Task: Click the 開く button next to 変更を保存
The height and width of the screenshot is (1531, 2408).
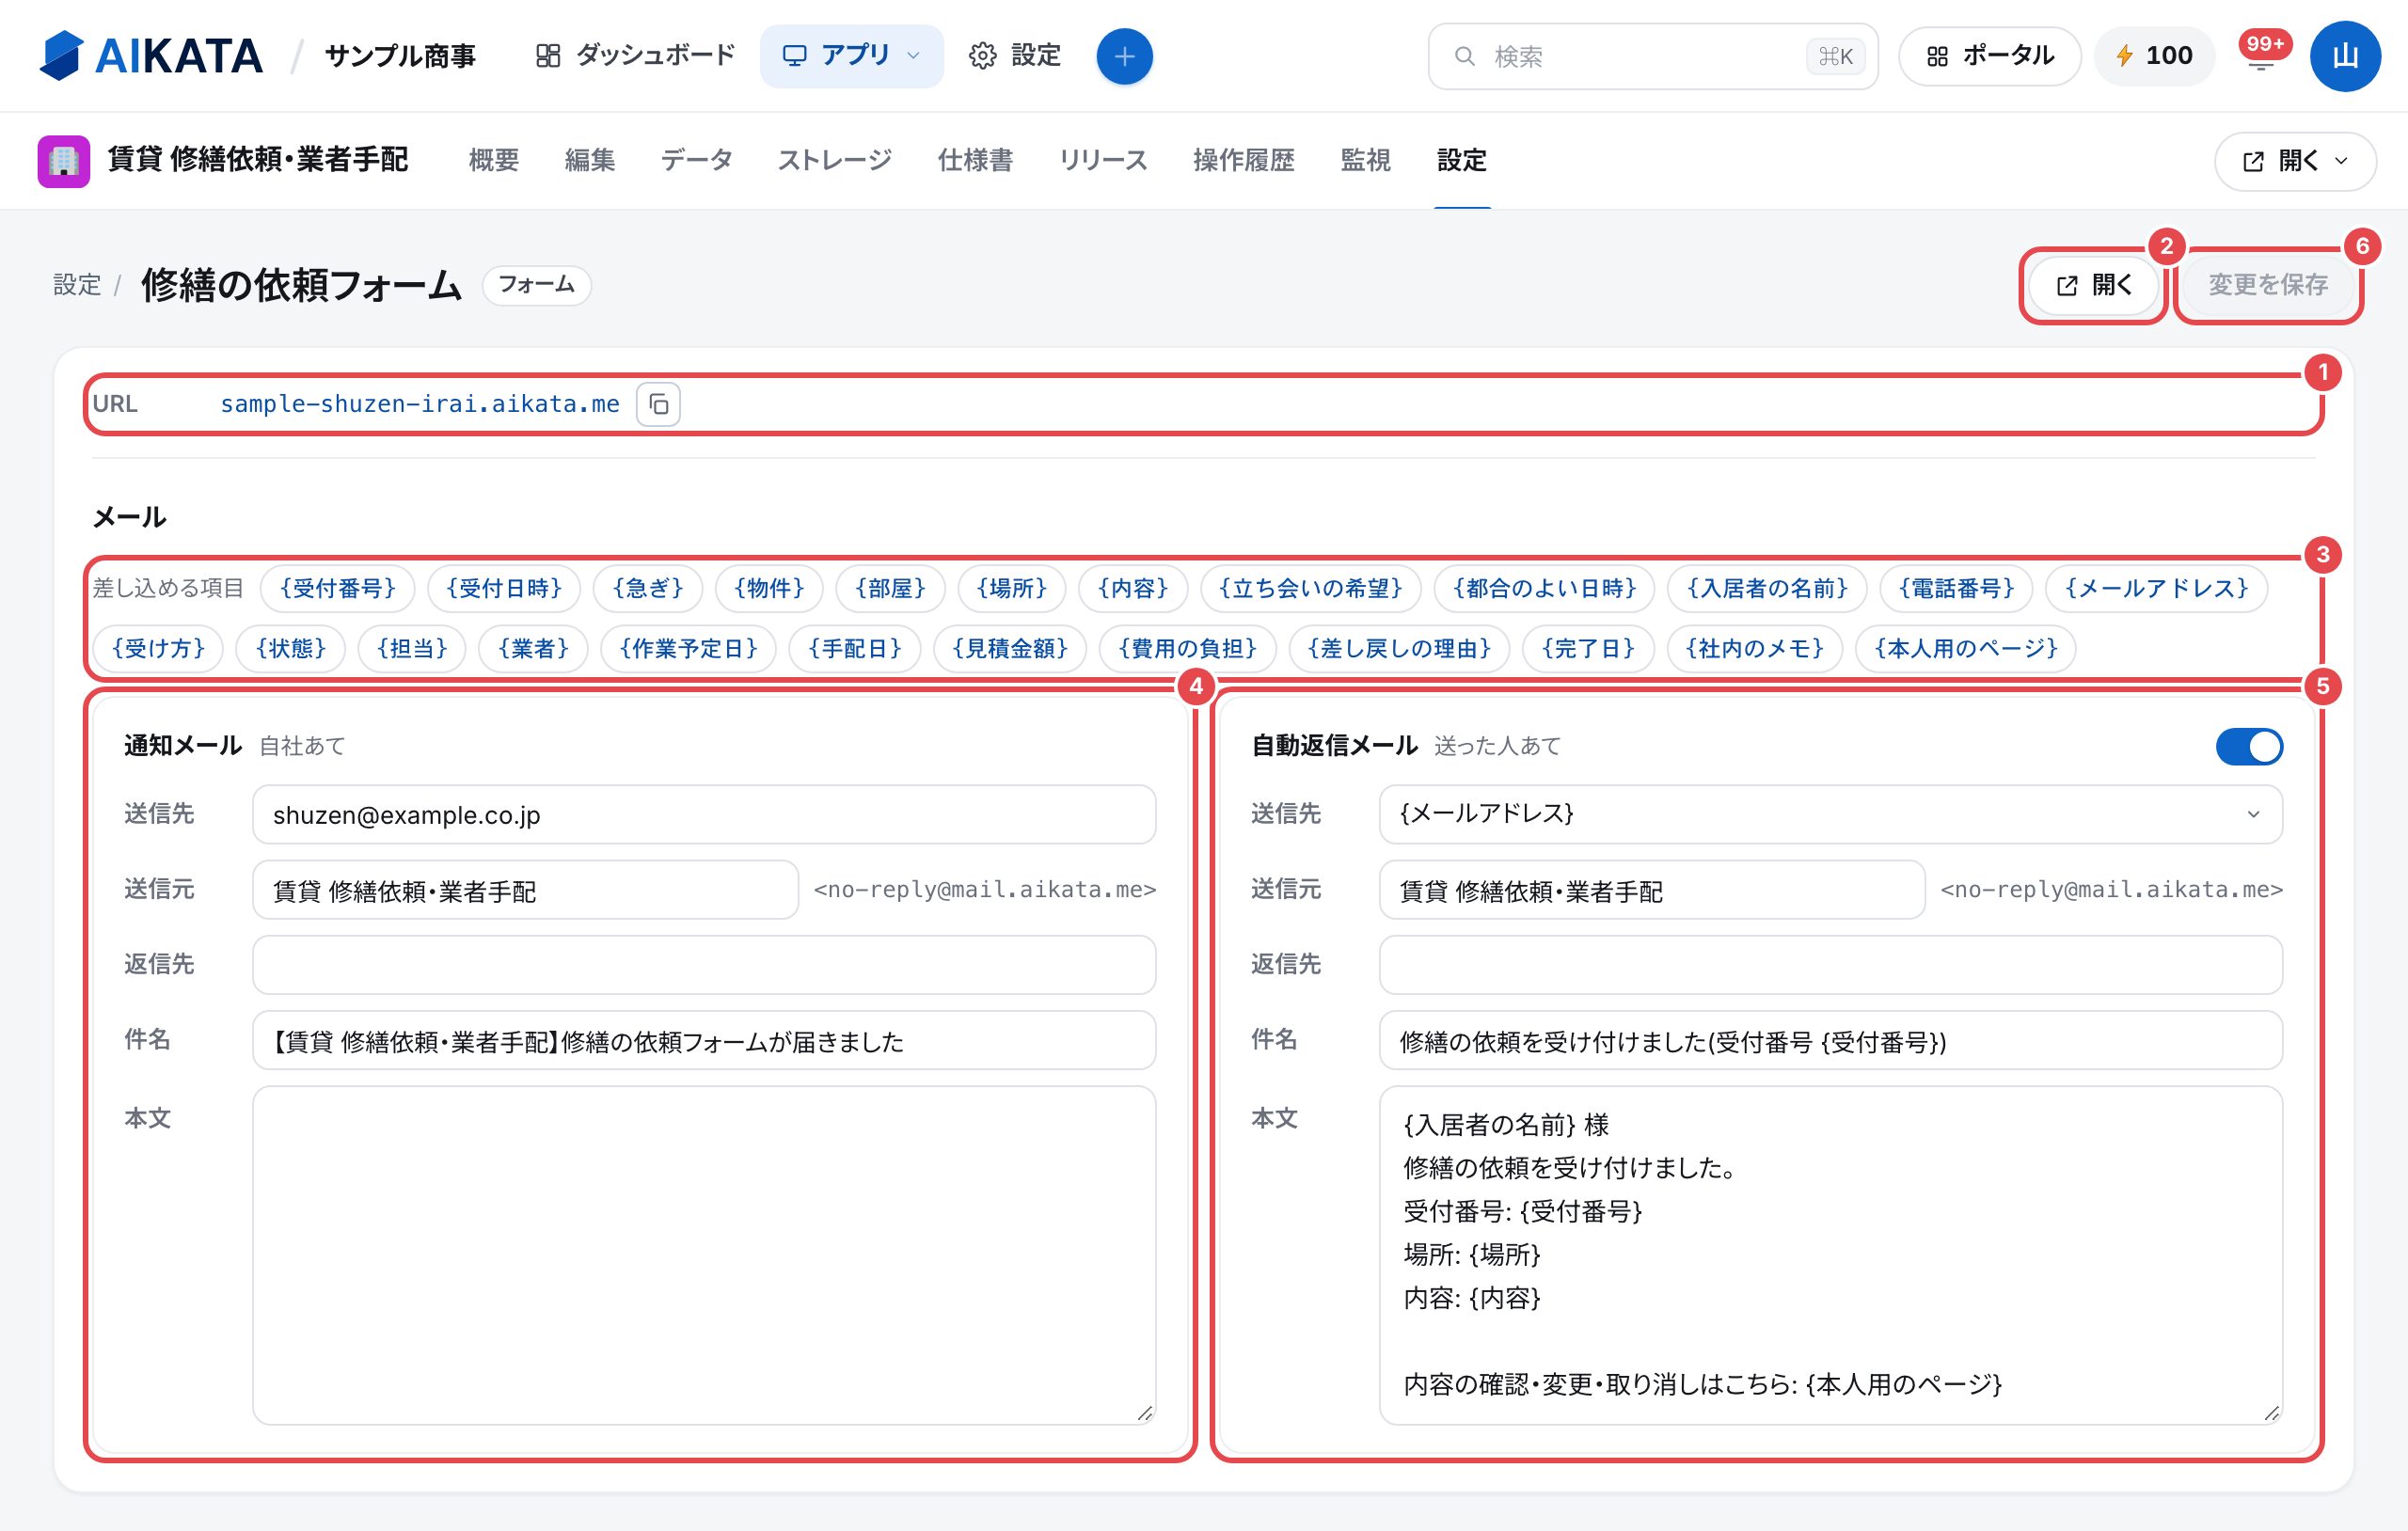Action: click(x=2093, y=285)
